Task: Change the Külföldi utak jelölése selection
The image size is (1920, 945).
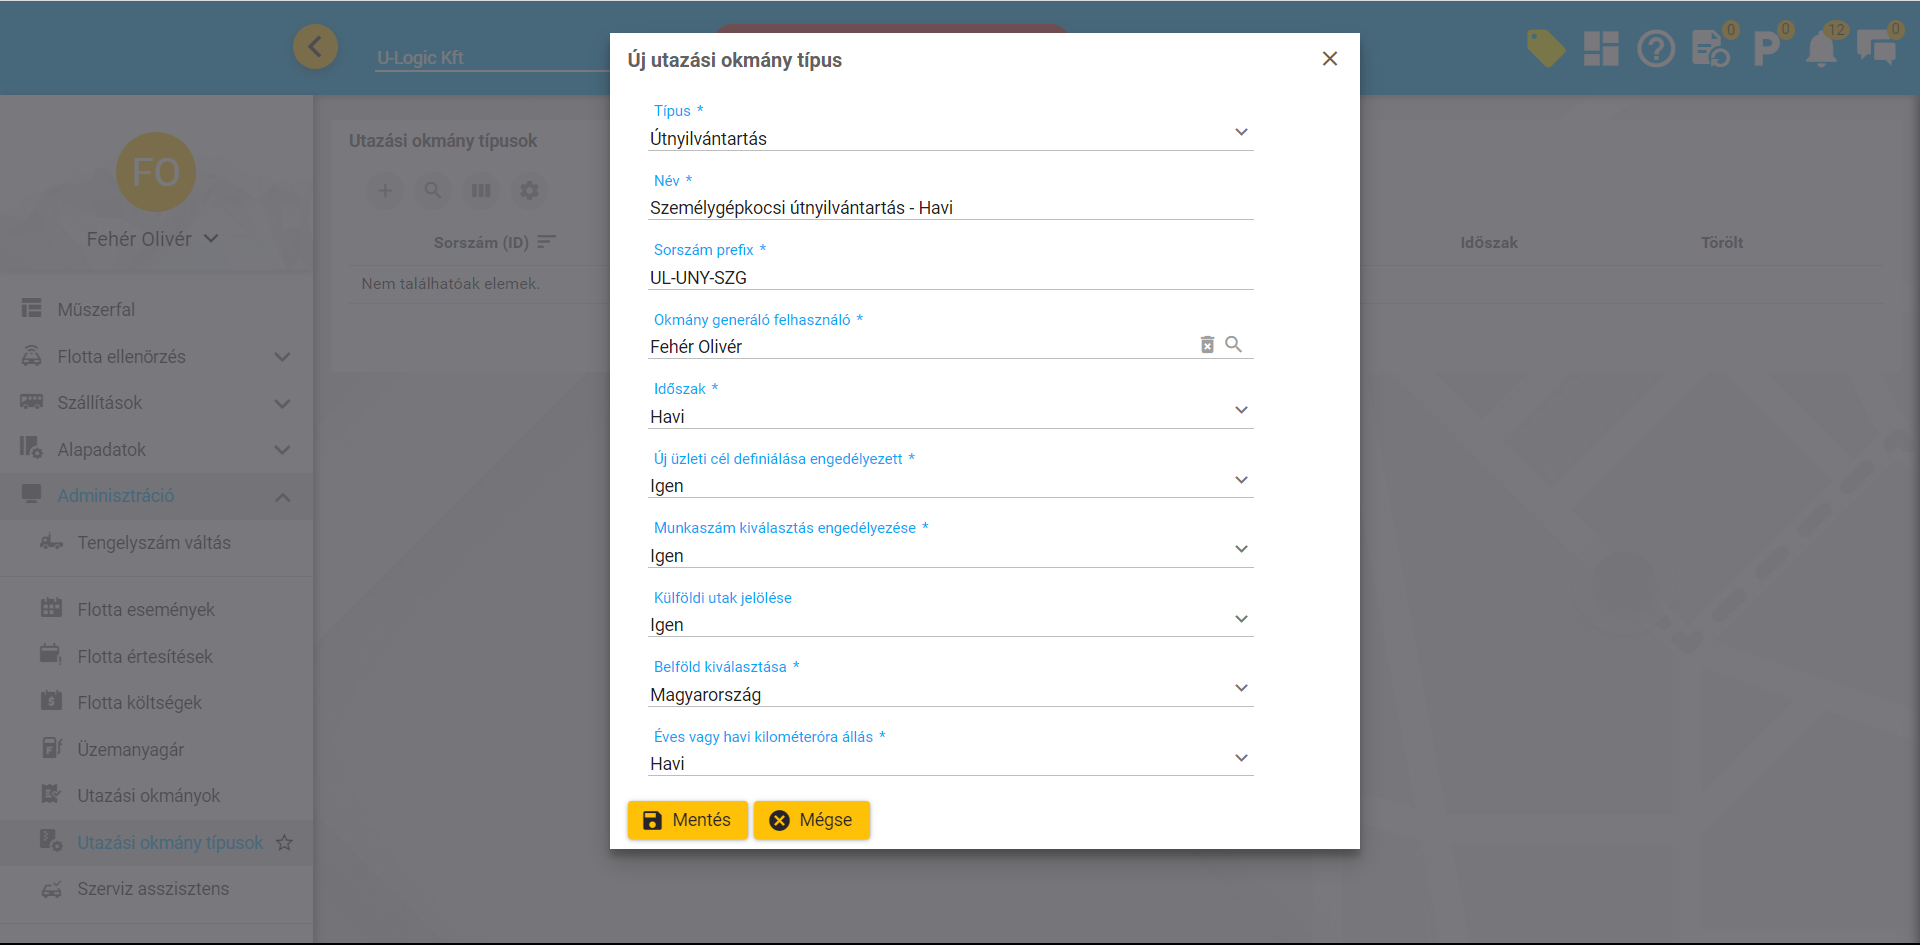Action: pyautogui.click(x=950, y=625)
